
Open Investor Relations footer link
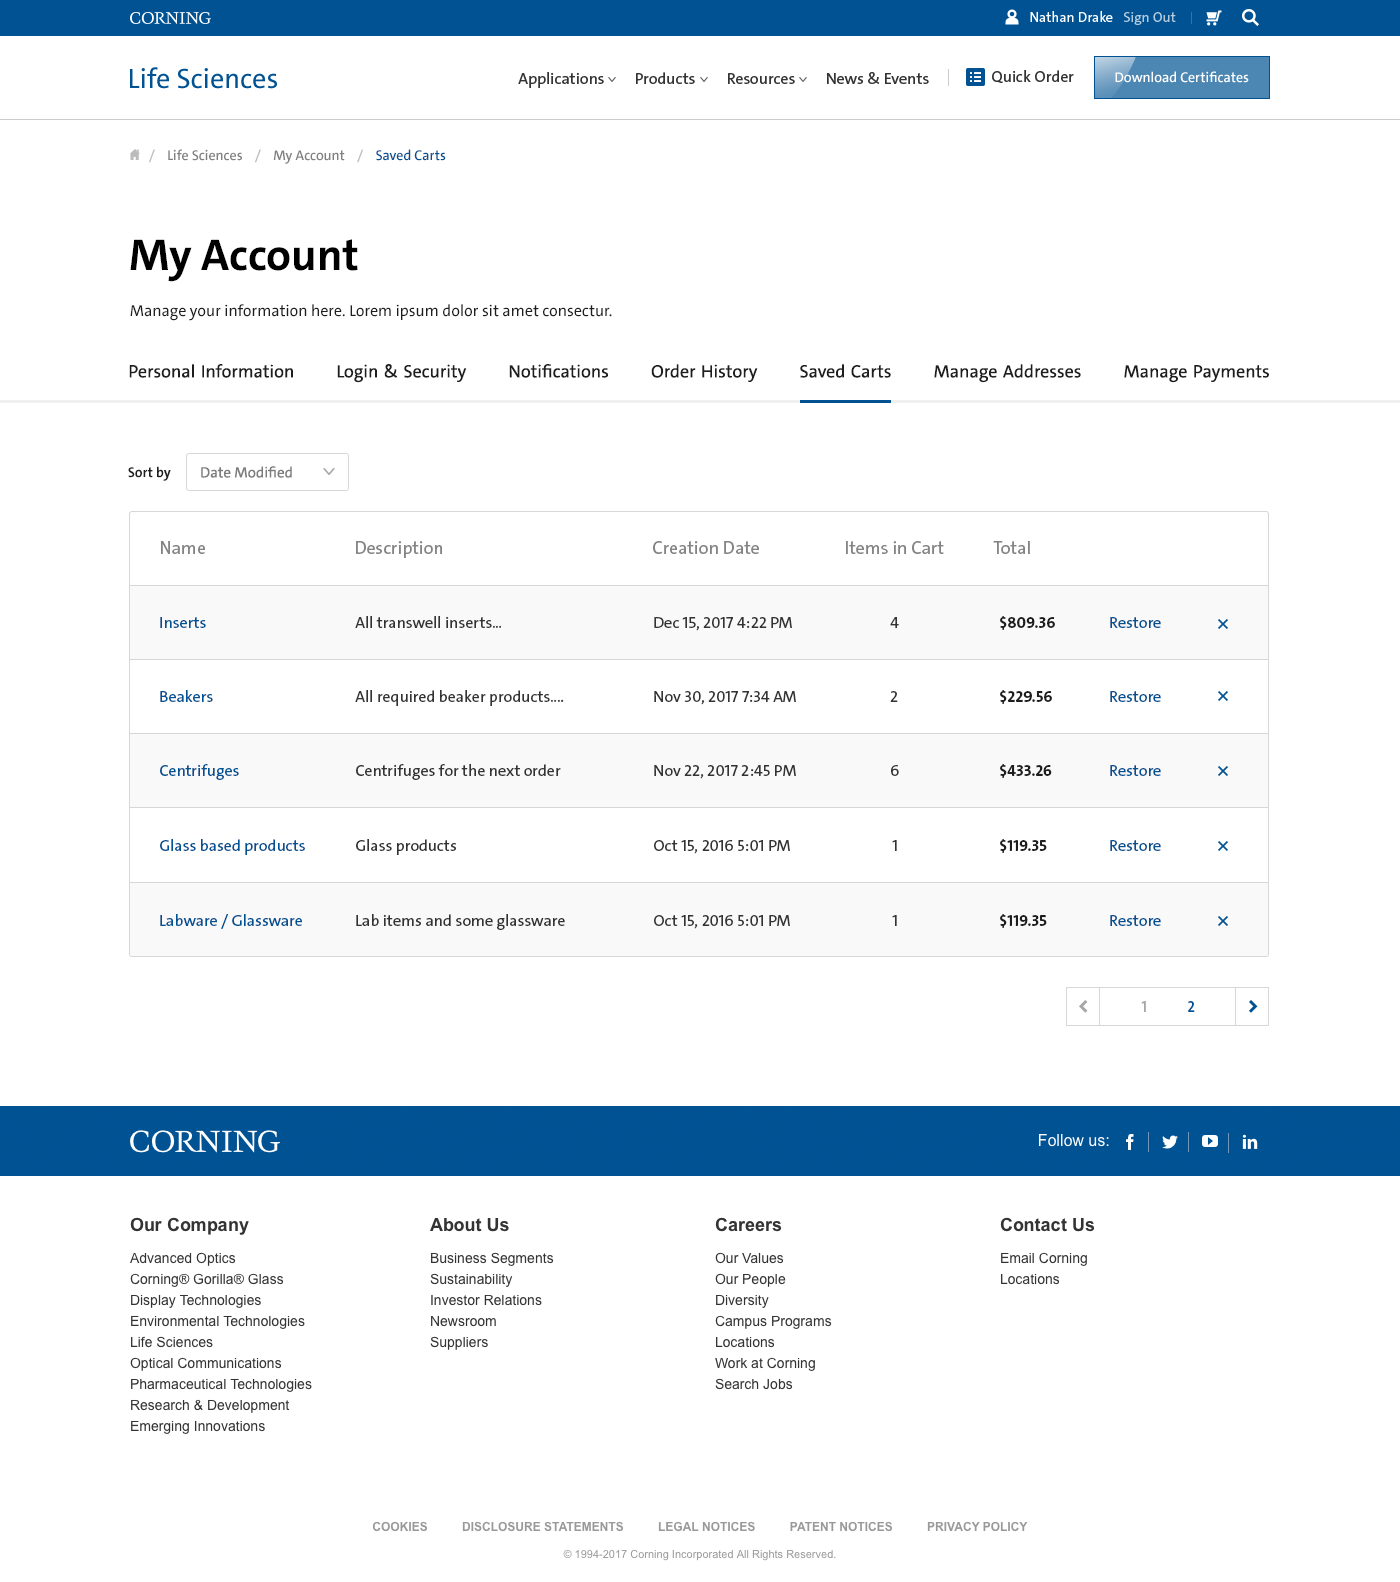(x=486, y=1300)
